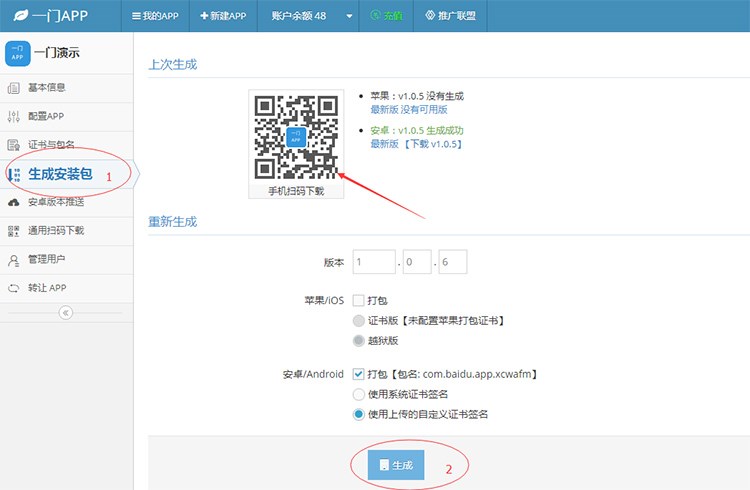Viewport: 750px width, 490px height.
Task: Click the 账户余额 48 item
Action: coord(299,16)
